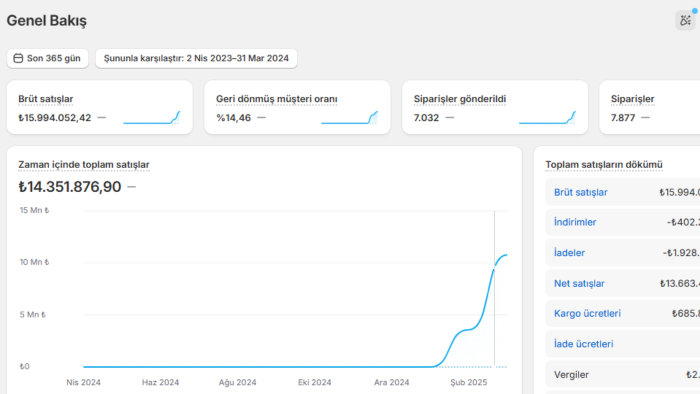Click the Geri dönmüş müşteri oranı sparkline
Screen dimensions: 700x394
point(350,118)
